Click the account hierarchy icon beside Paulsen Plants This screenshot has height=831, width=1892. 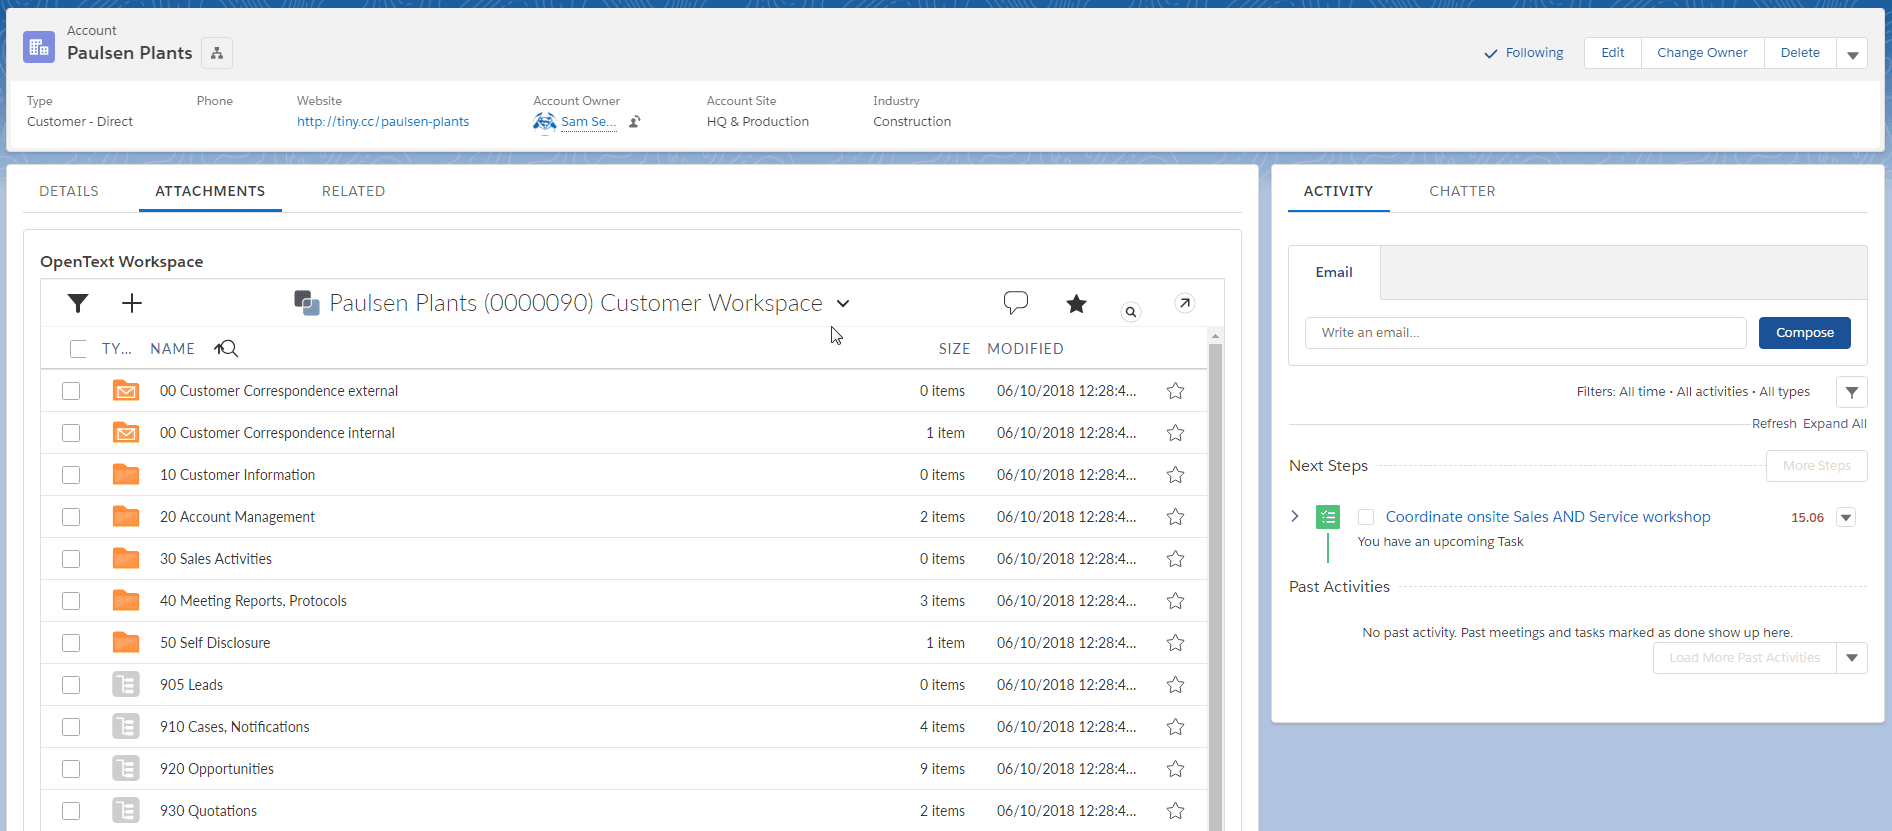pos(217,53)
